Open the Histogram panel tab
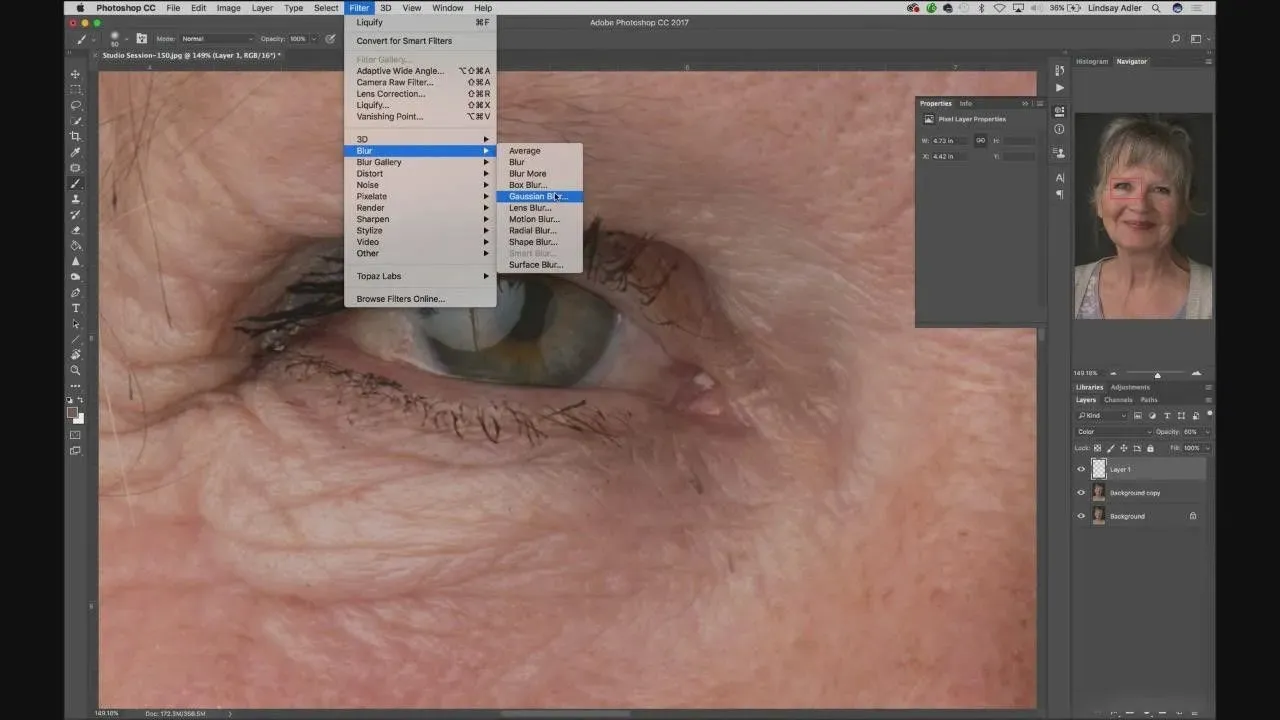The height and width of the screenshot is (720, 1280). 1091,62
